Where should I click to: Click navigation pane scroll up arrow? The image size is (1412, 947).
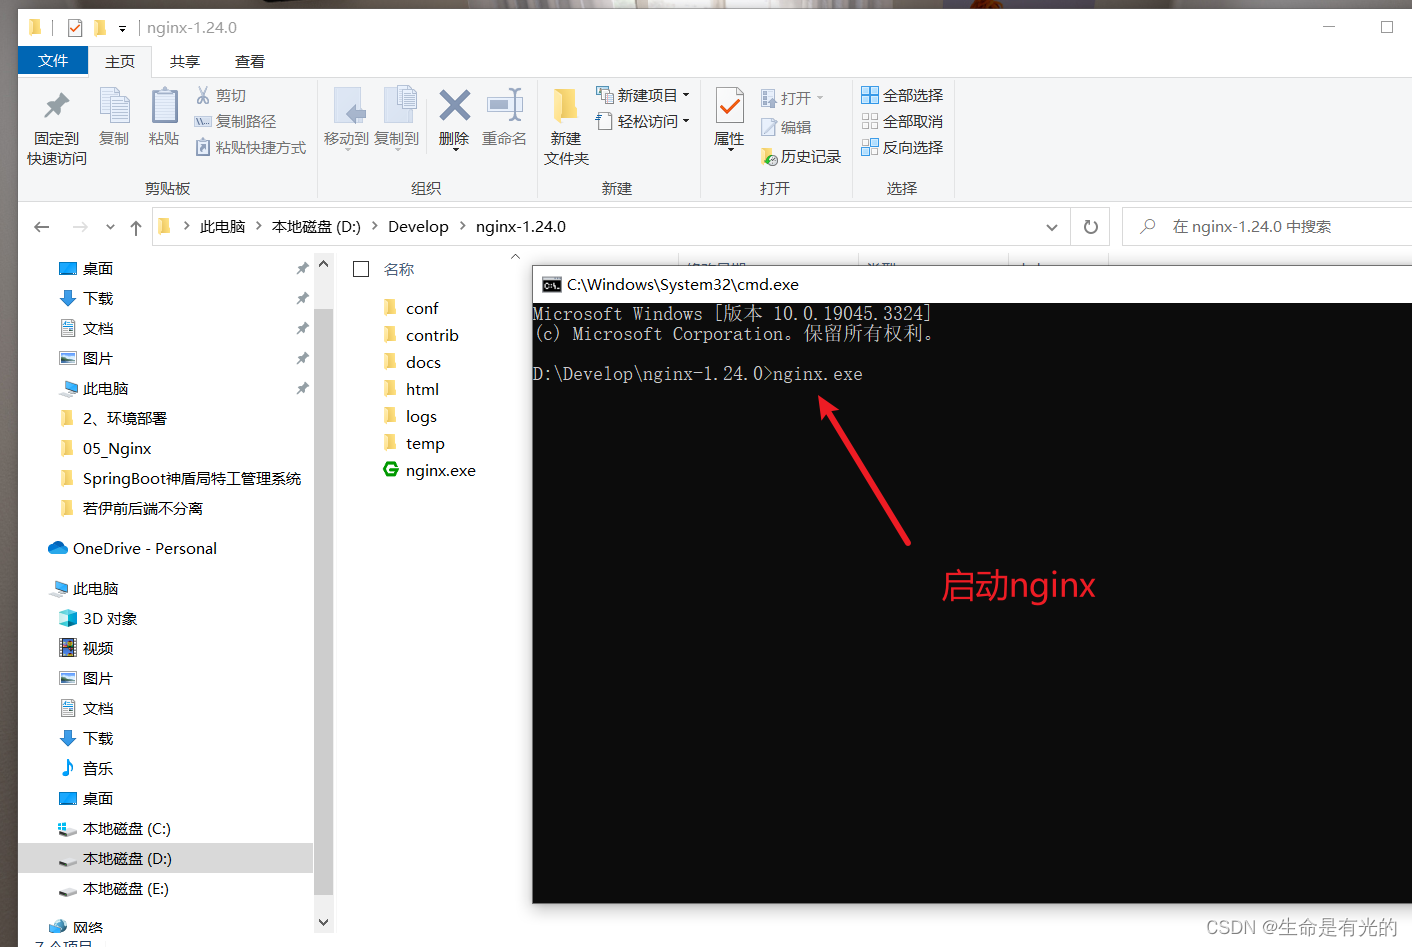pos(323,264)
